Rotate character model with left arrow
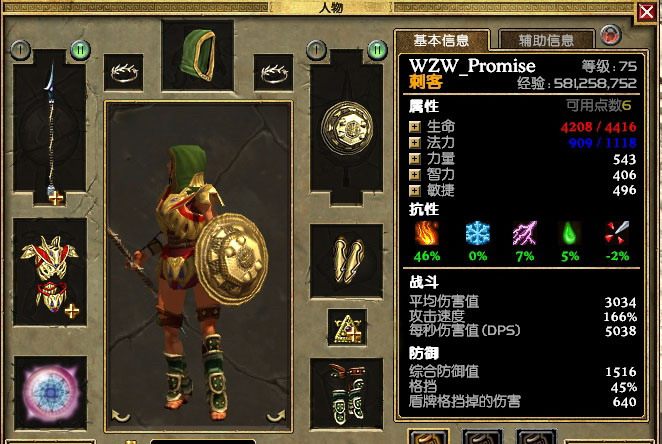 pos(121,416)
